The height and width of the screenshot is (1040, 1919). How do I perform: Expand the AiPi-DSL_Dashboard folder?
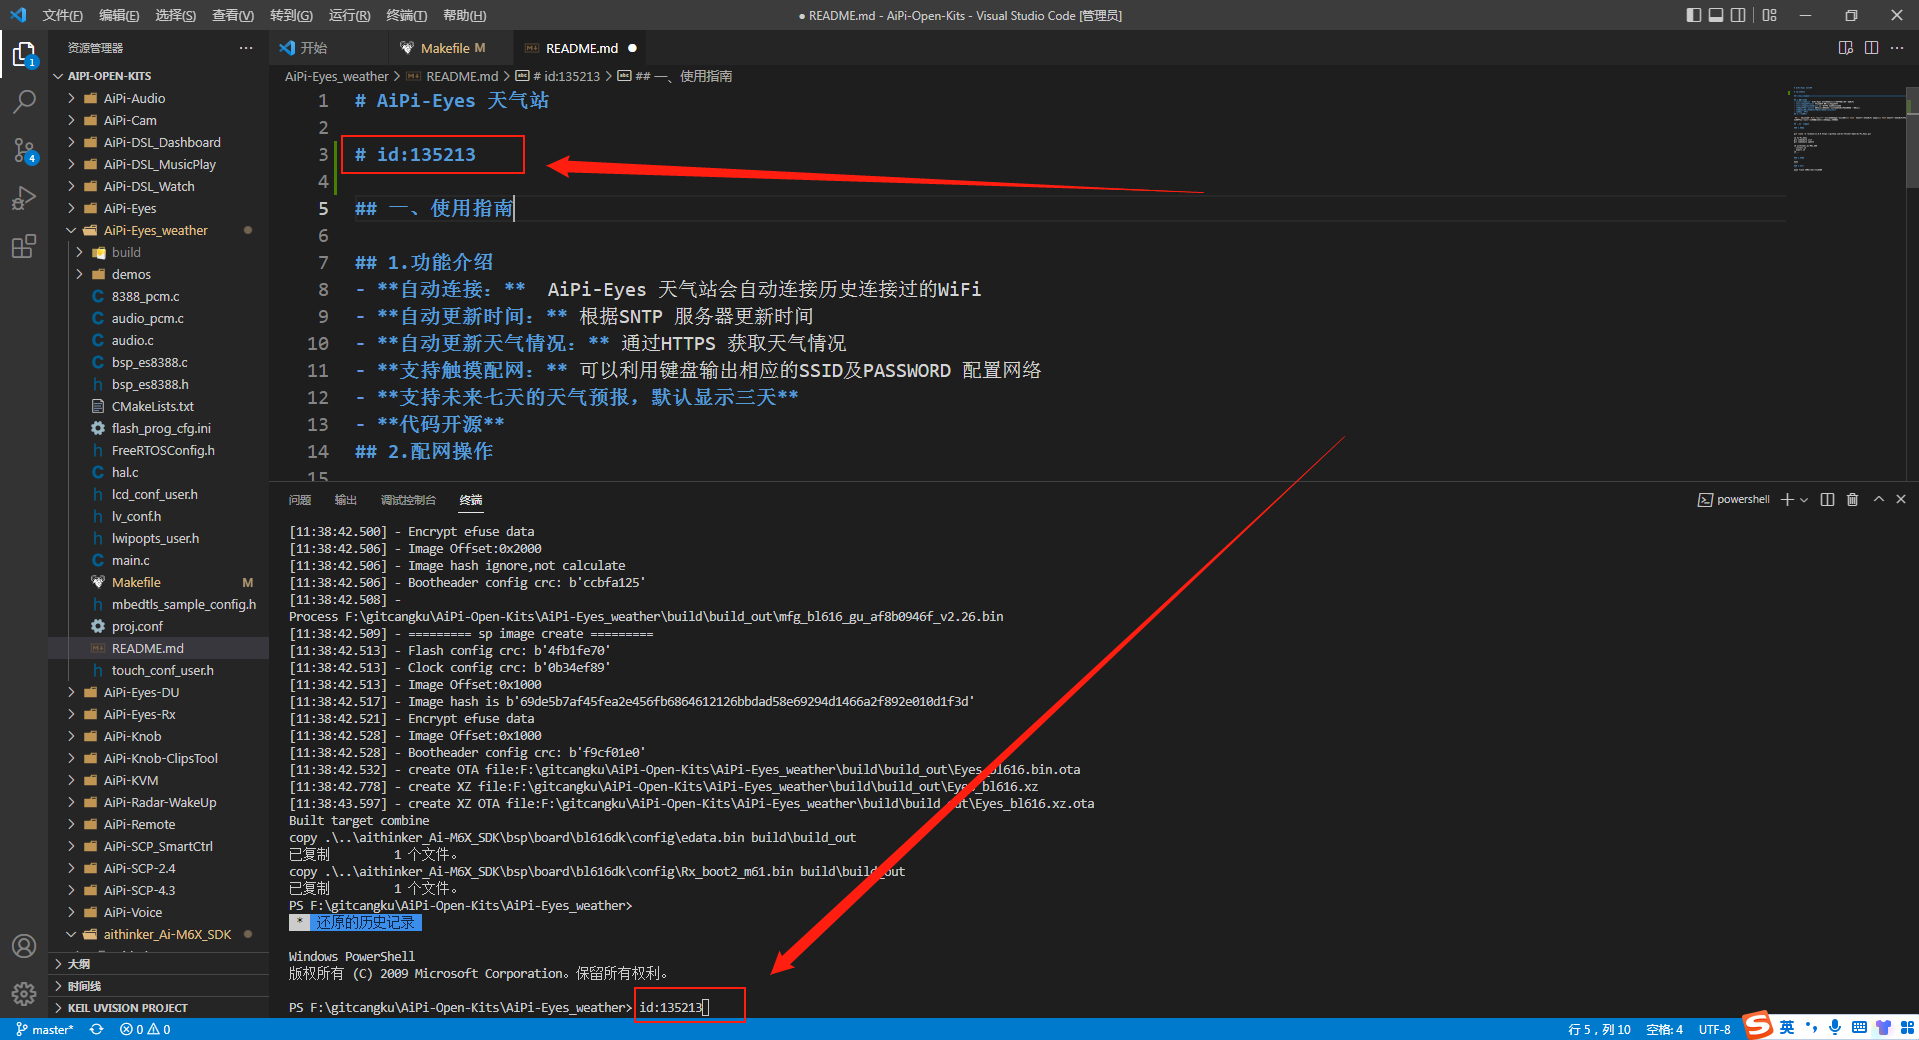point(162,142)
